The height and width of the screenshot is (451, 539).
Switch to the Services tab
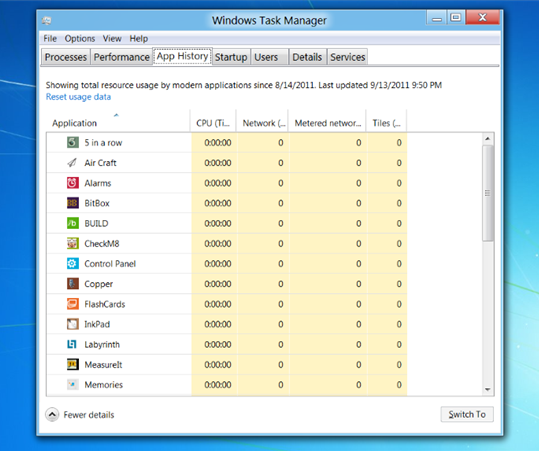(x=348, y=57)
